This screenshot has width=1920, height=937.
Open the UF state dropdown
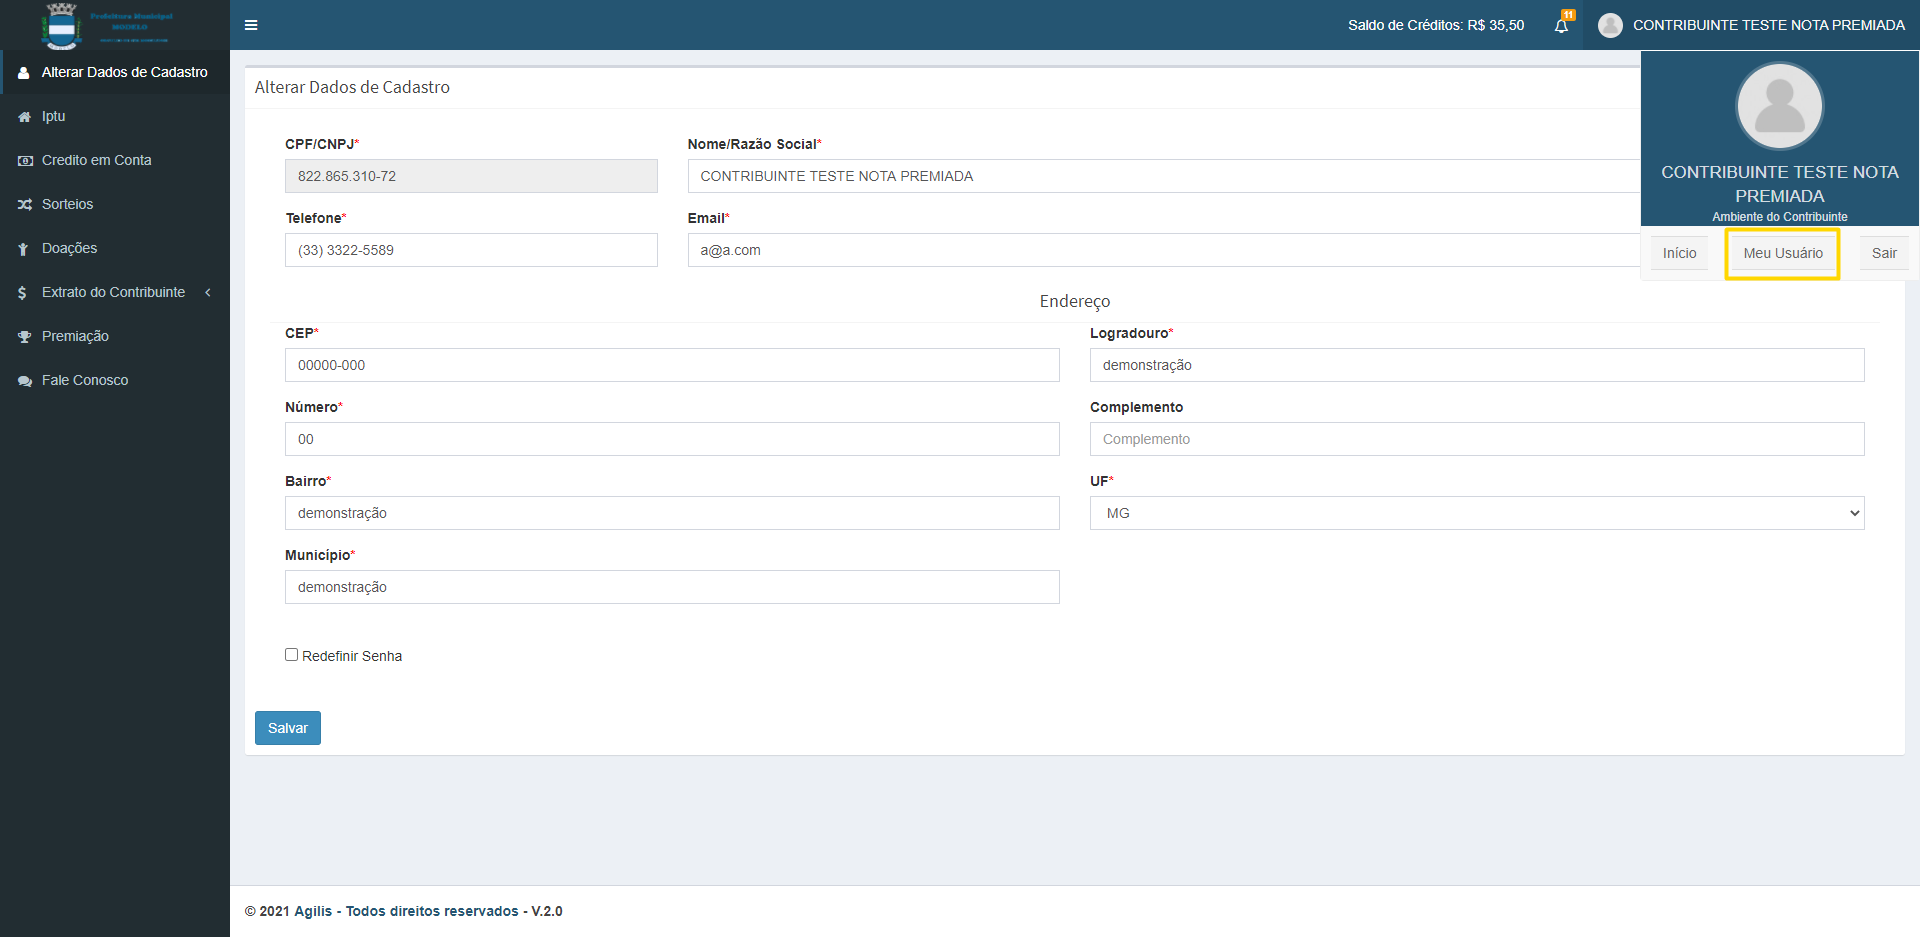coord(1476,513)
